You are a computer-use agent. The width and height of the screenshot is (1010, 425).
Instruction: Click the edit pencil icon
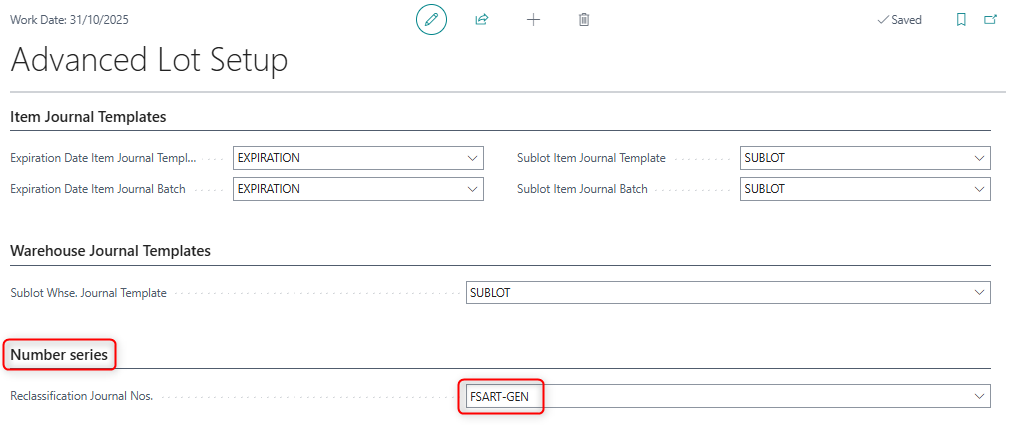[431, 20]
